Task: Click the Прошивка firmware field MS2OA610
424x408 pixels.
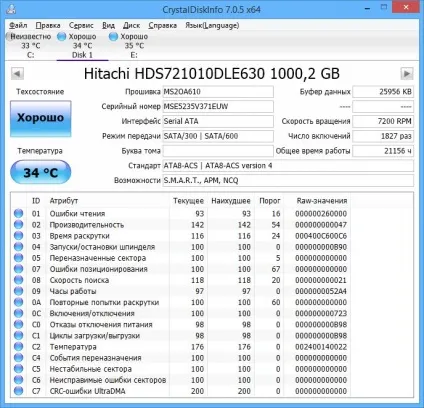Action: pyautogui.click(x=218, y=92)
